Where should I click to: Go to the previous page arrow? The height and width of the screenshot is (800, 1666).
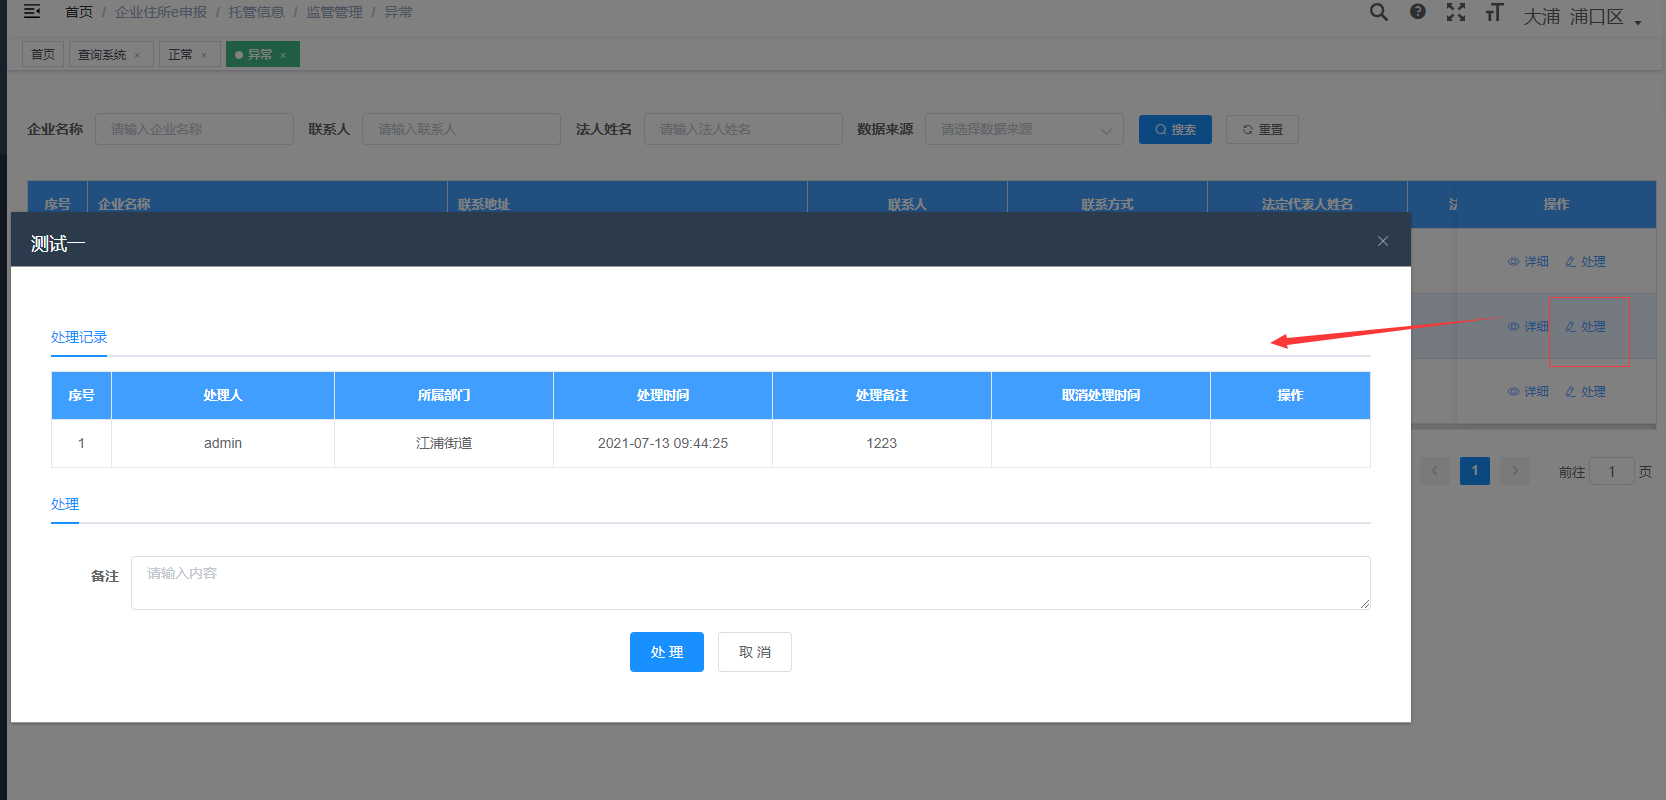[1435, 471]
